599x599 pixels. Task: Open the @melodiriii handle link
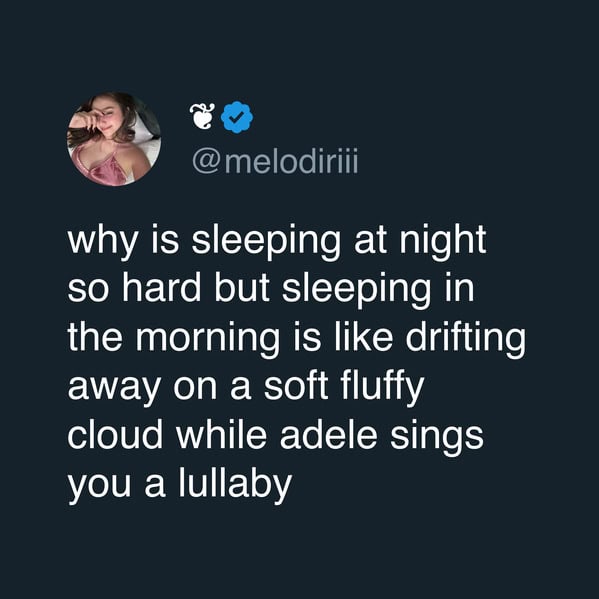(x=275, y=162)
